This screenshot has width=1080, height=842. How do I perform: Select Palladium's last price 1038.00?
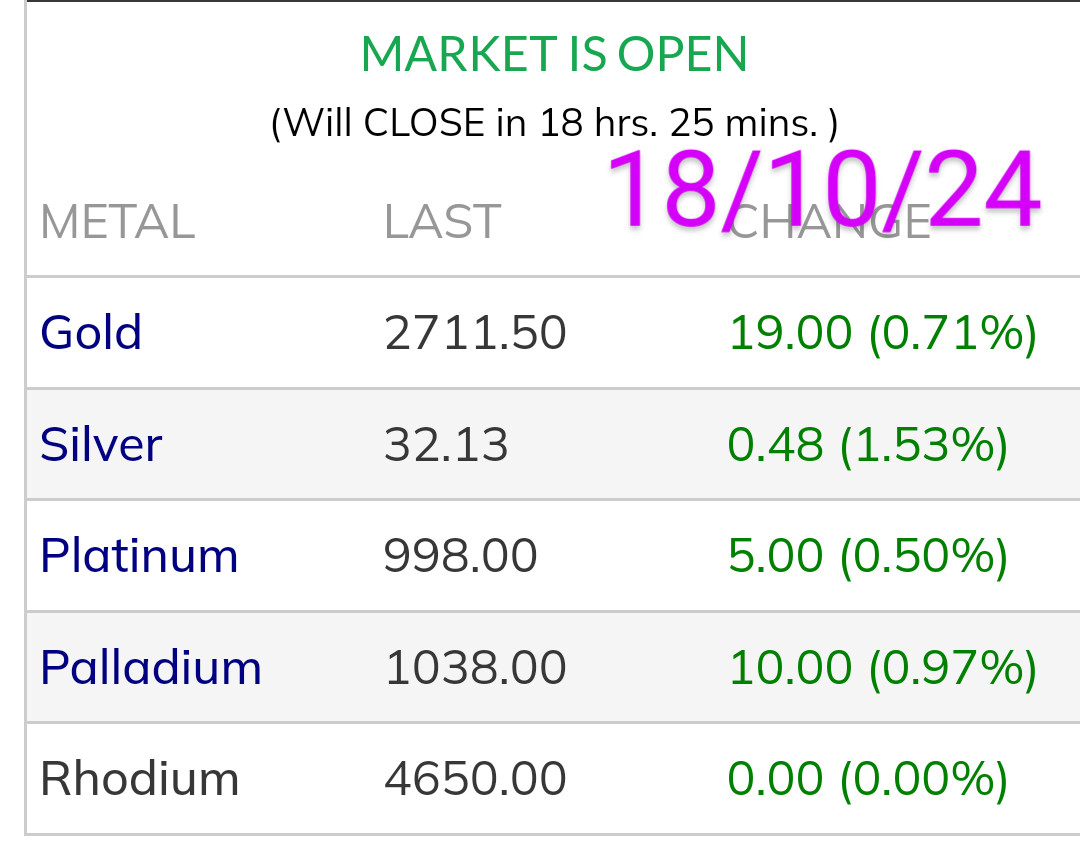click(475, 667)
